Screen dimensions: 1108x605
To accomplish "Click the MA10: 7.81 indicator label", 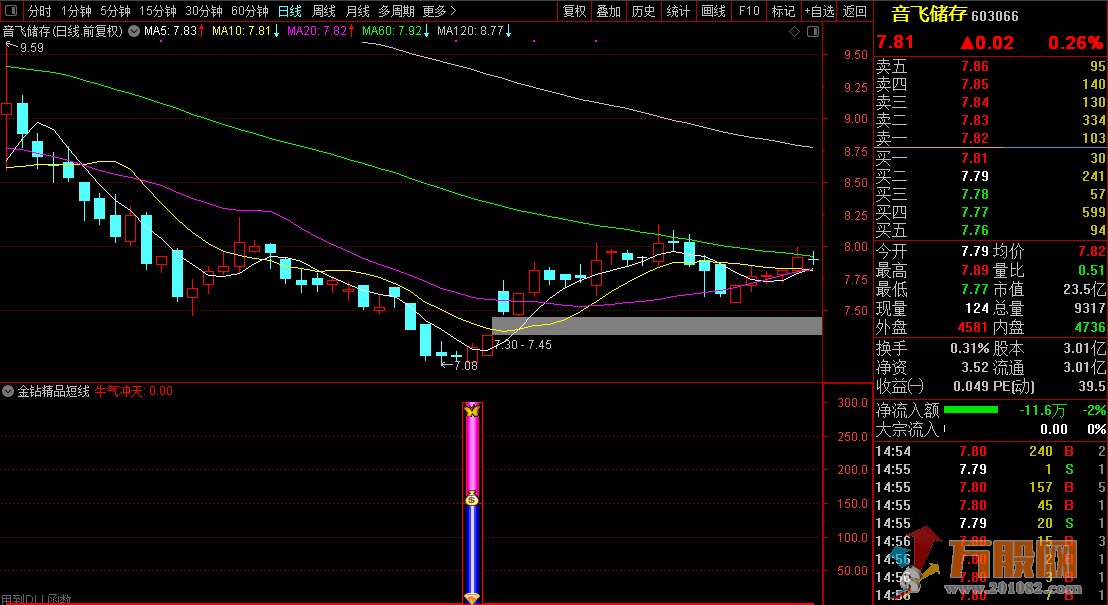I will [x=246, y=31].
